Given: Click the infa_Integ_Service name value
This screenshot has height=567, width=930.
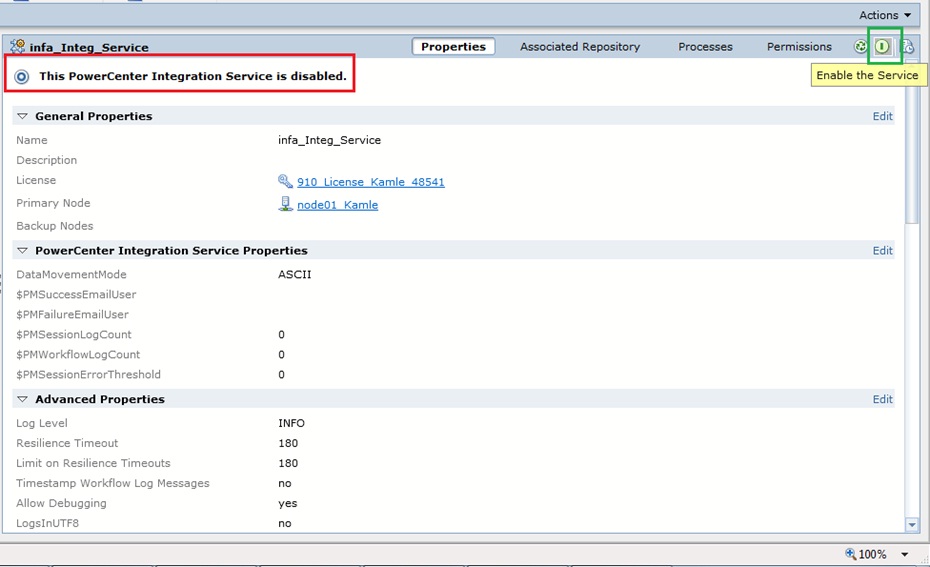Looking at the screenshot, I should pos(329,140).
